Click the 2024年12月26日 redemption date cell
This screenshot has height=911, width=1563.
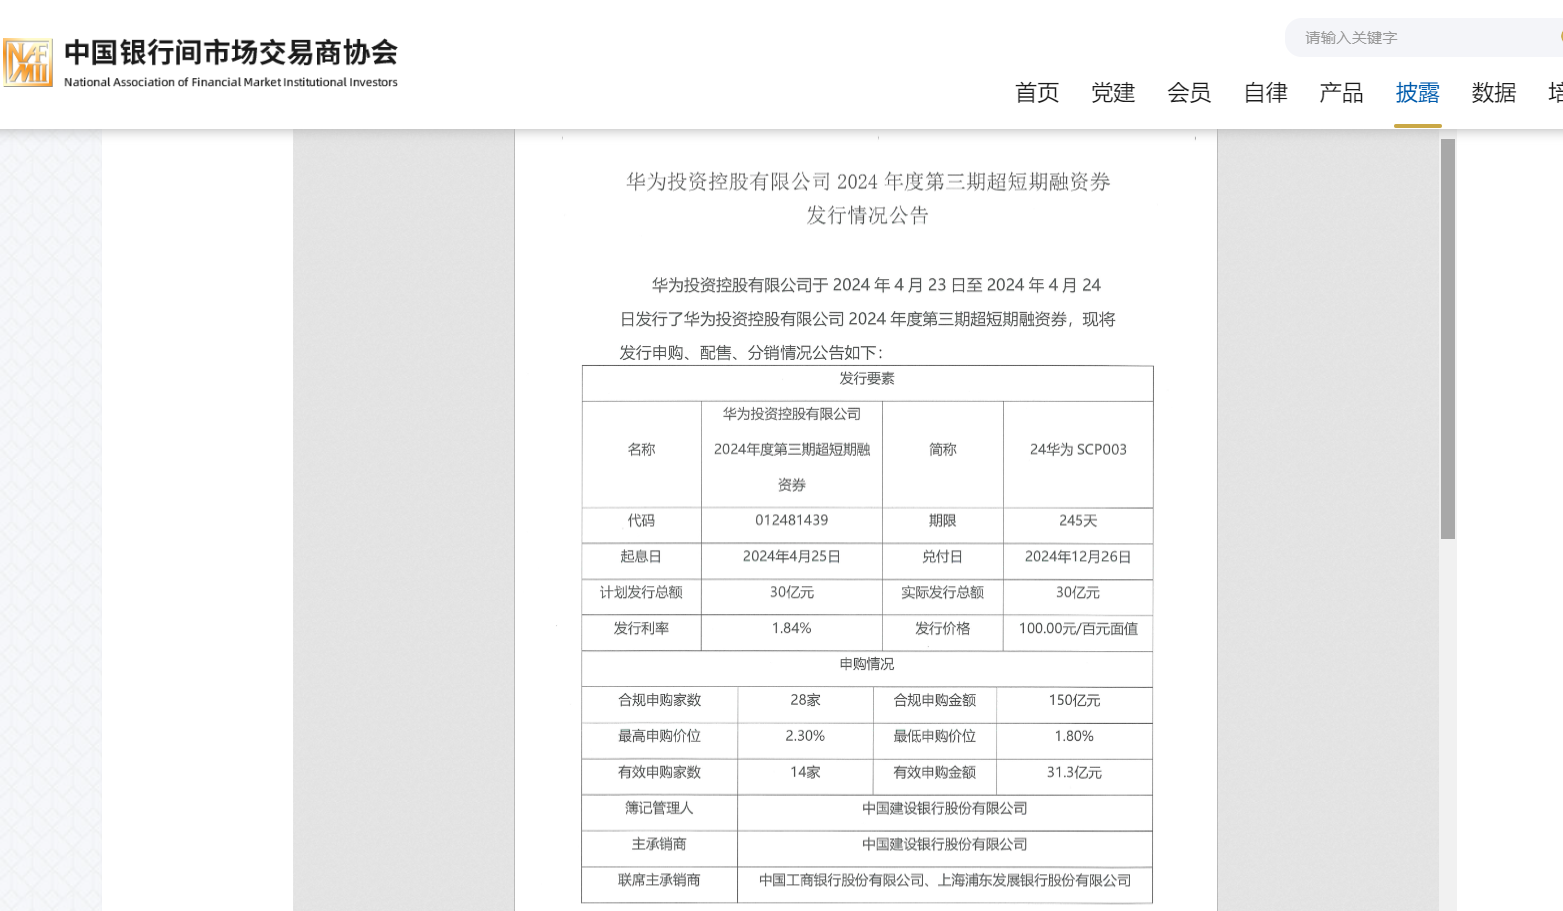tap(1078, 557)
